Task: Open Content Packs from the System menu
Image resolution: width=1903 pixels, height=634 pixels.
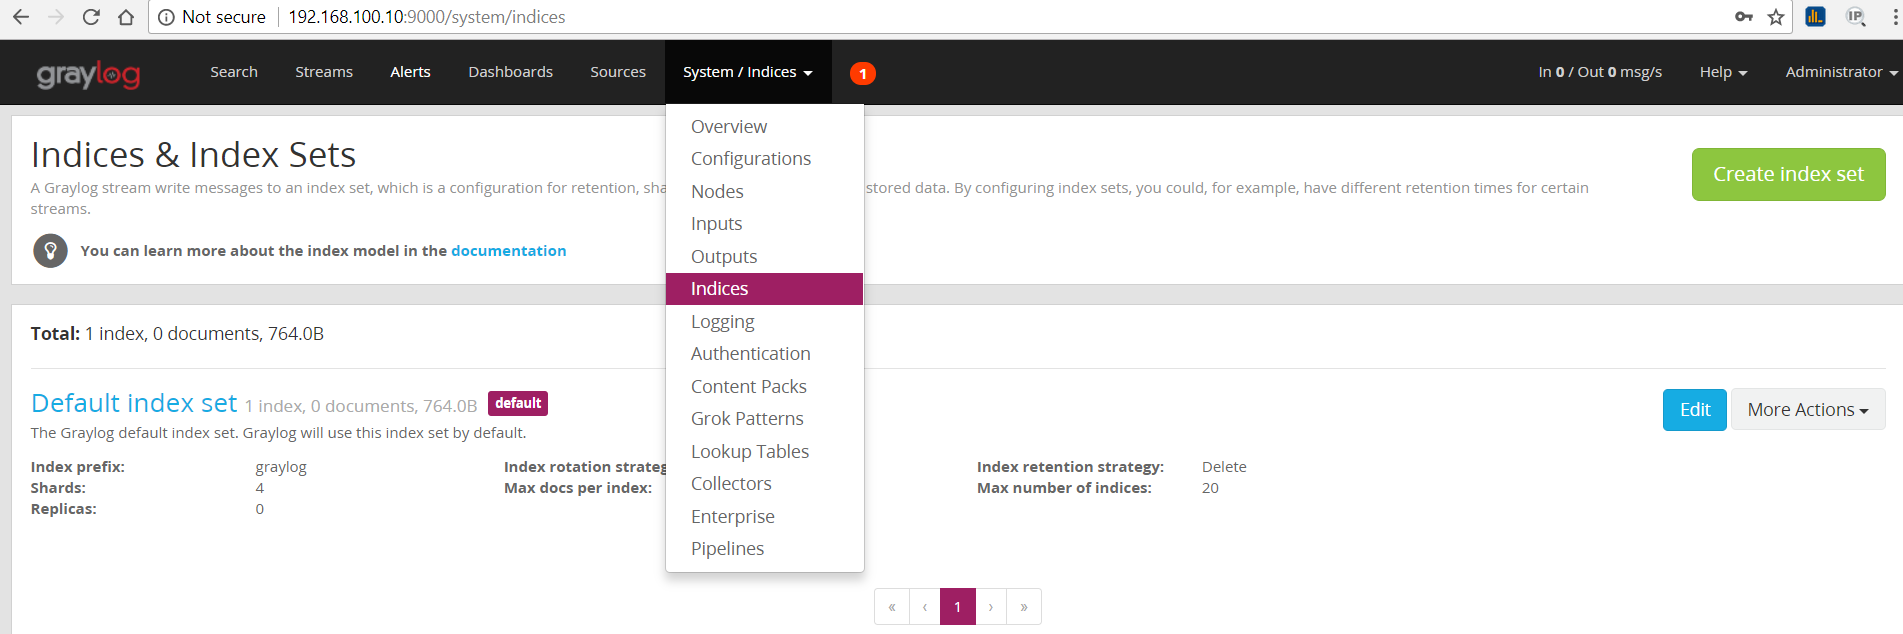Action: coord(764,387)
